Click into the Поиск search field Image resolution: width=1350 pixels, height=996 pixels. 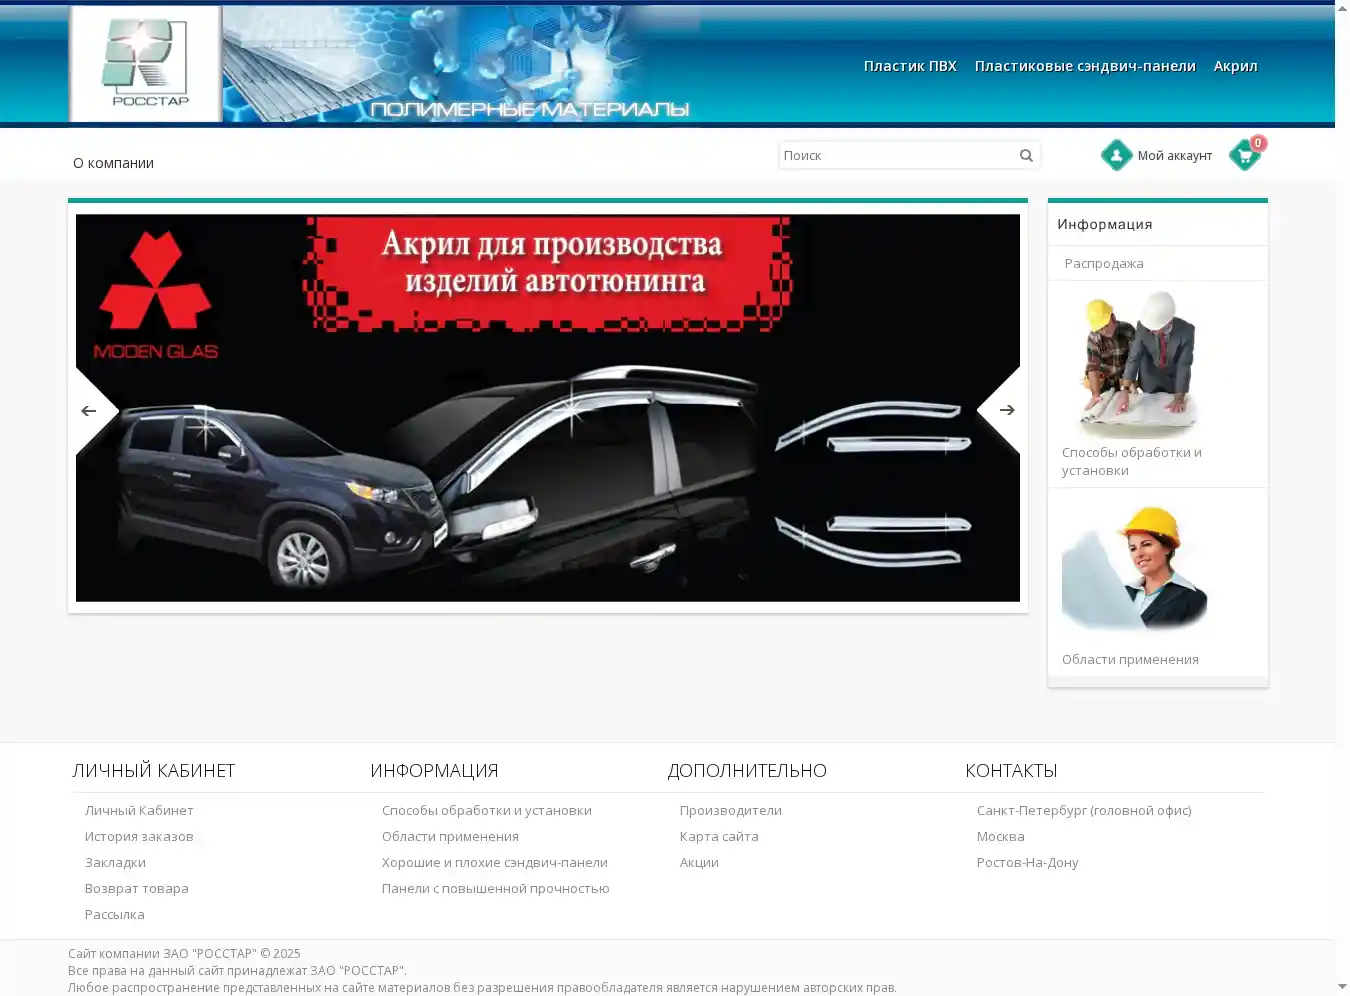(895, 155)
